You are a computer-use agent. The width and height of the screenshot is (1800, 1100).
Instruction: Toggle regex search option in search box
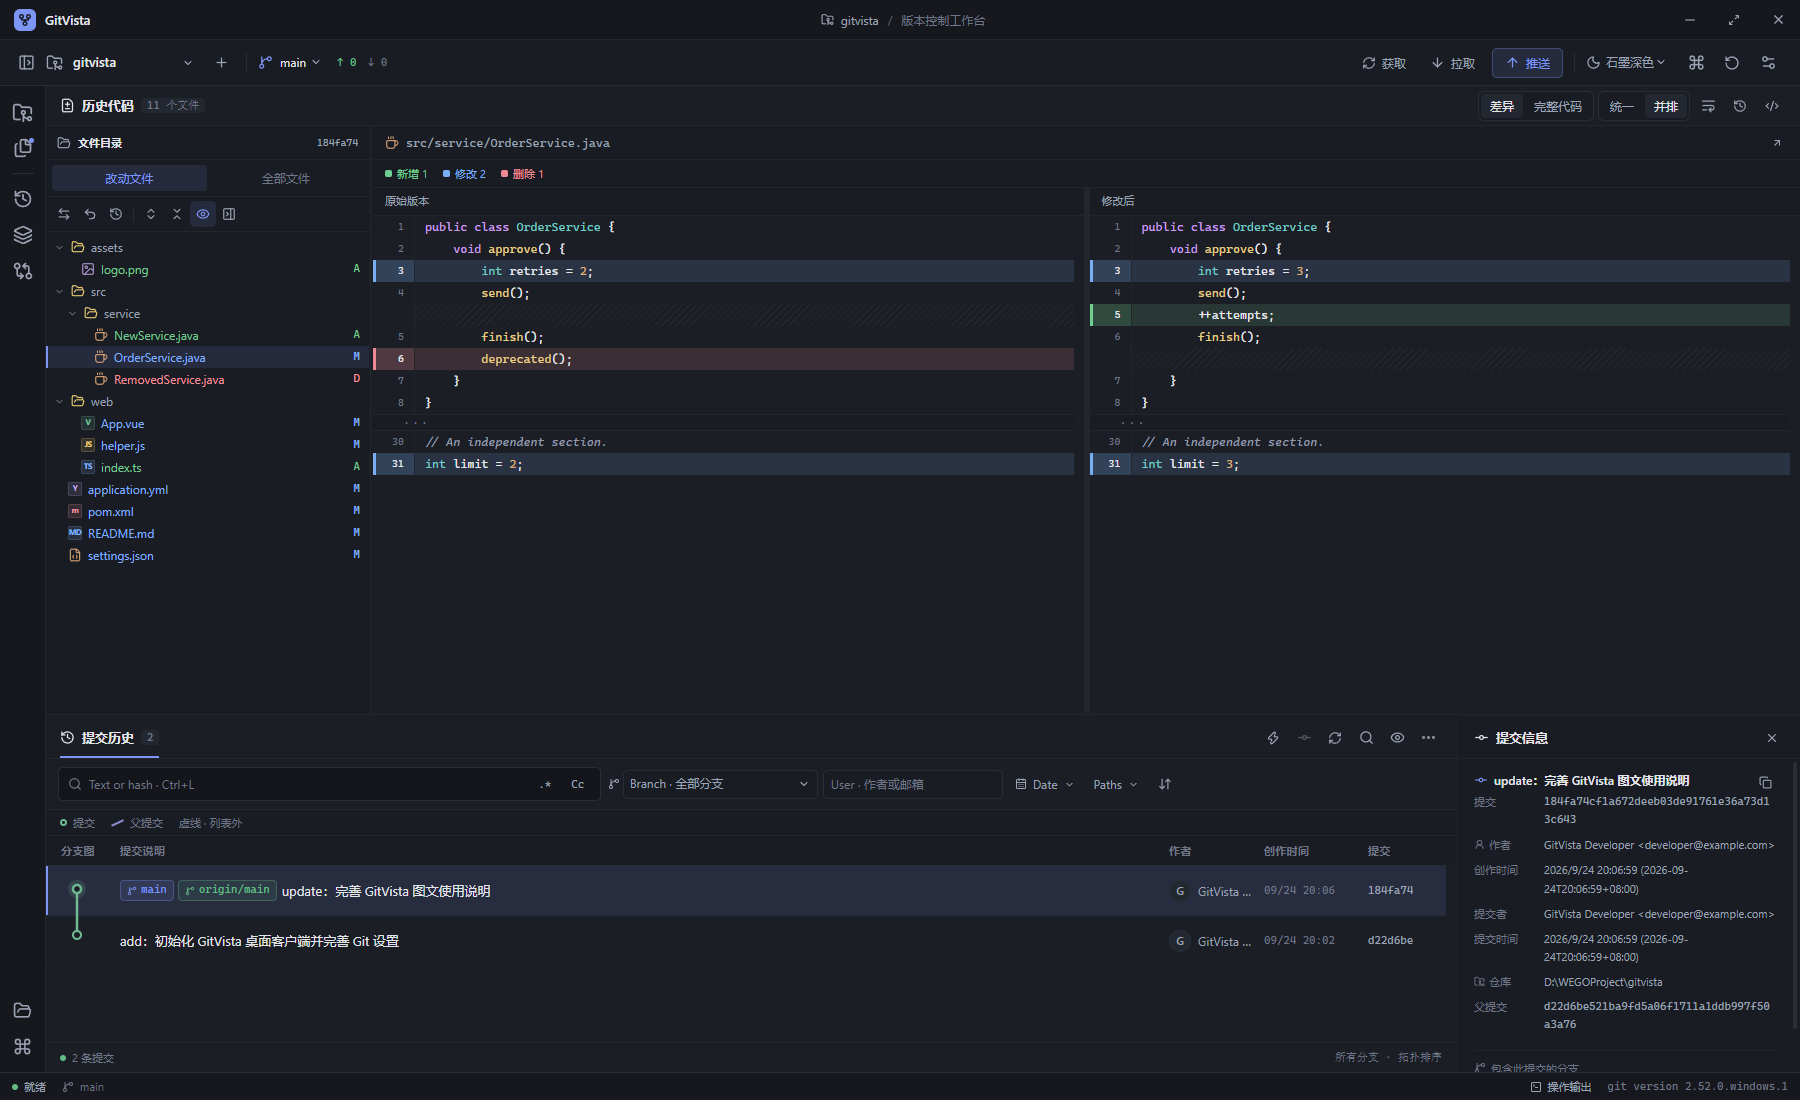[546, 784]
